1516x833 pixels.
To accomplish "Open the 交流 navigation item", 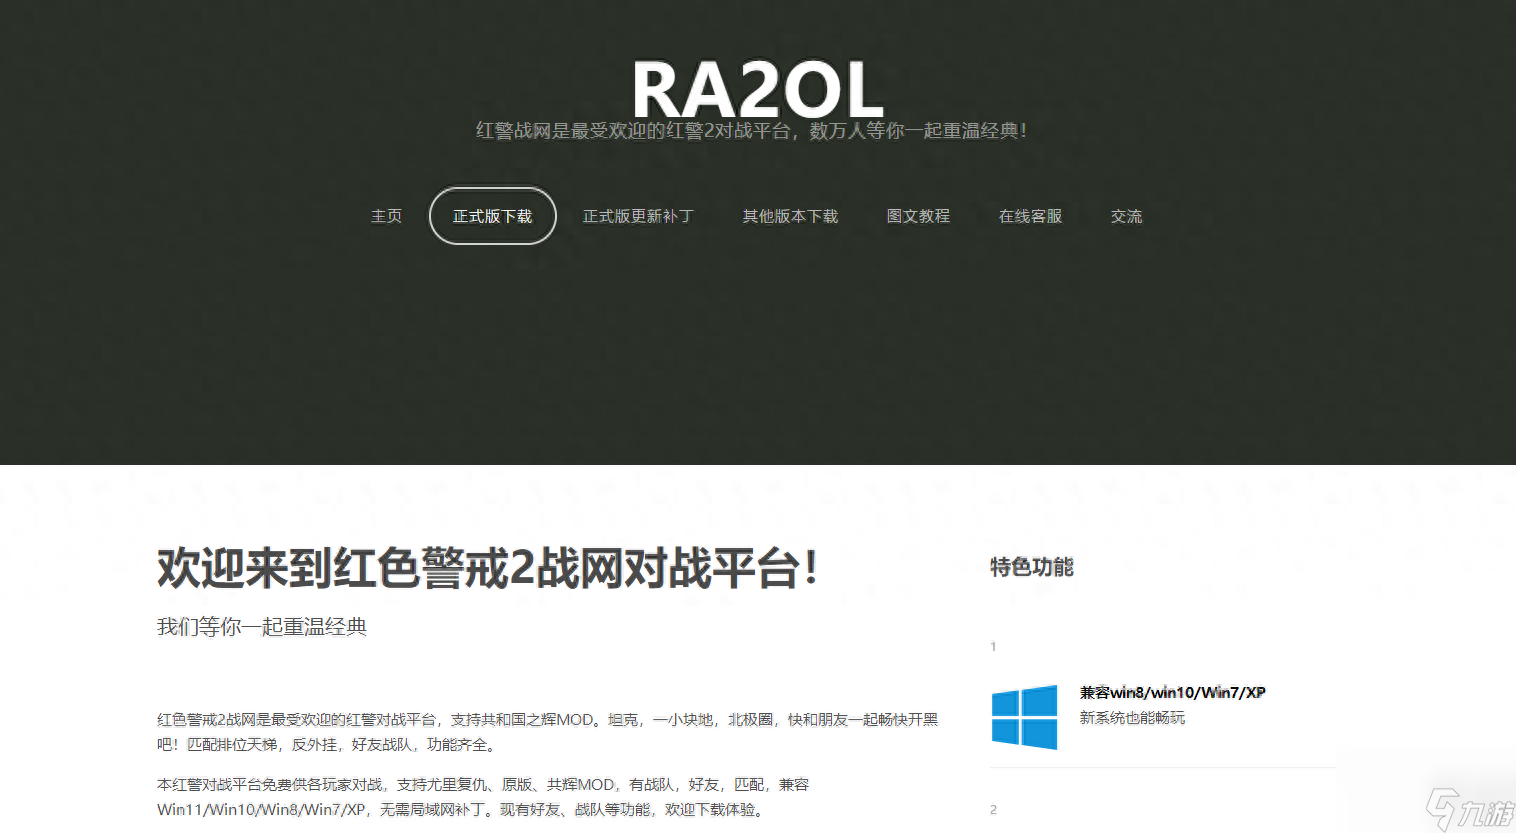I will (x=1126, y=216).
